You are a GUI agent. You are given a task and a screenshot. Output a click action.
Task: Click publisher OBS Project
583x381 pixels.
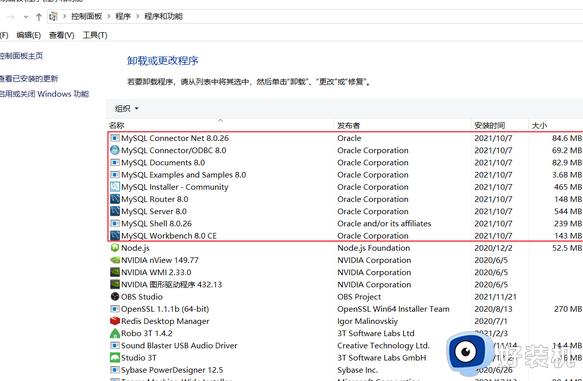click(x=359, y=297)
